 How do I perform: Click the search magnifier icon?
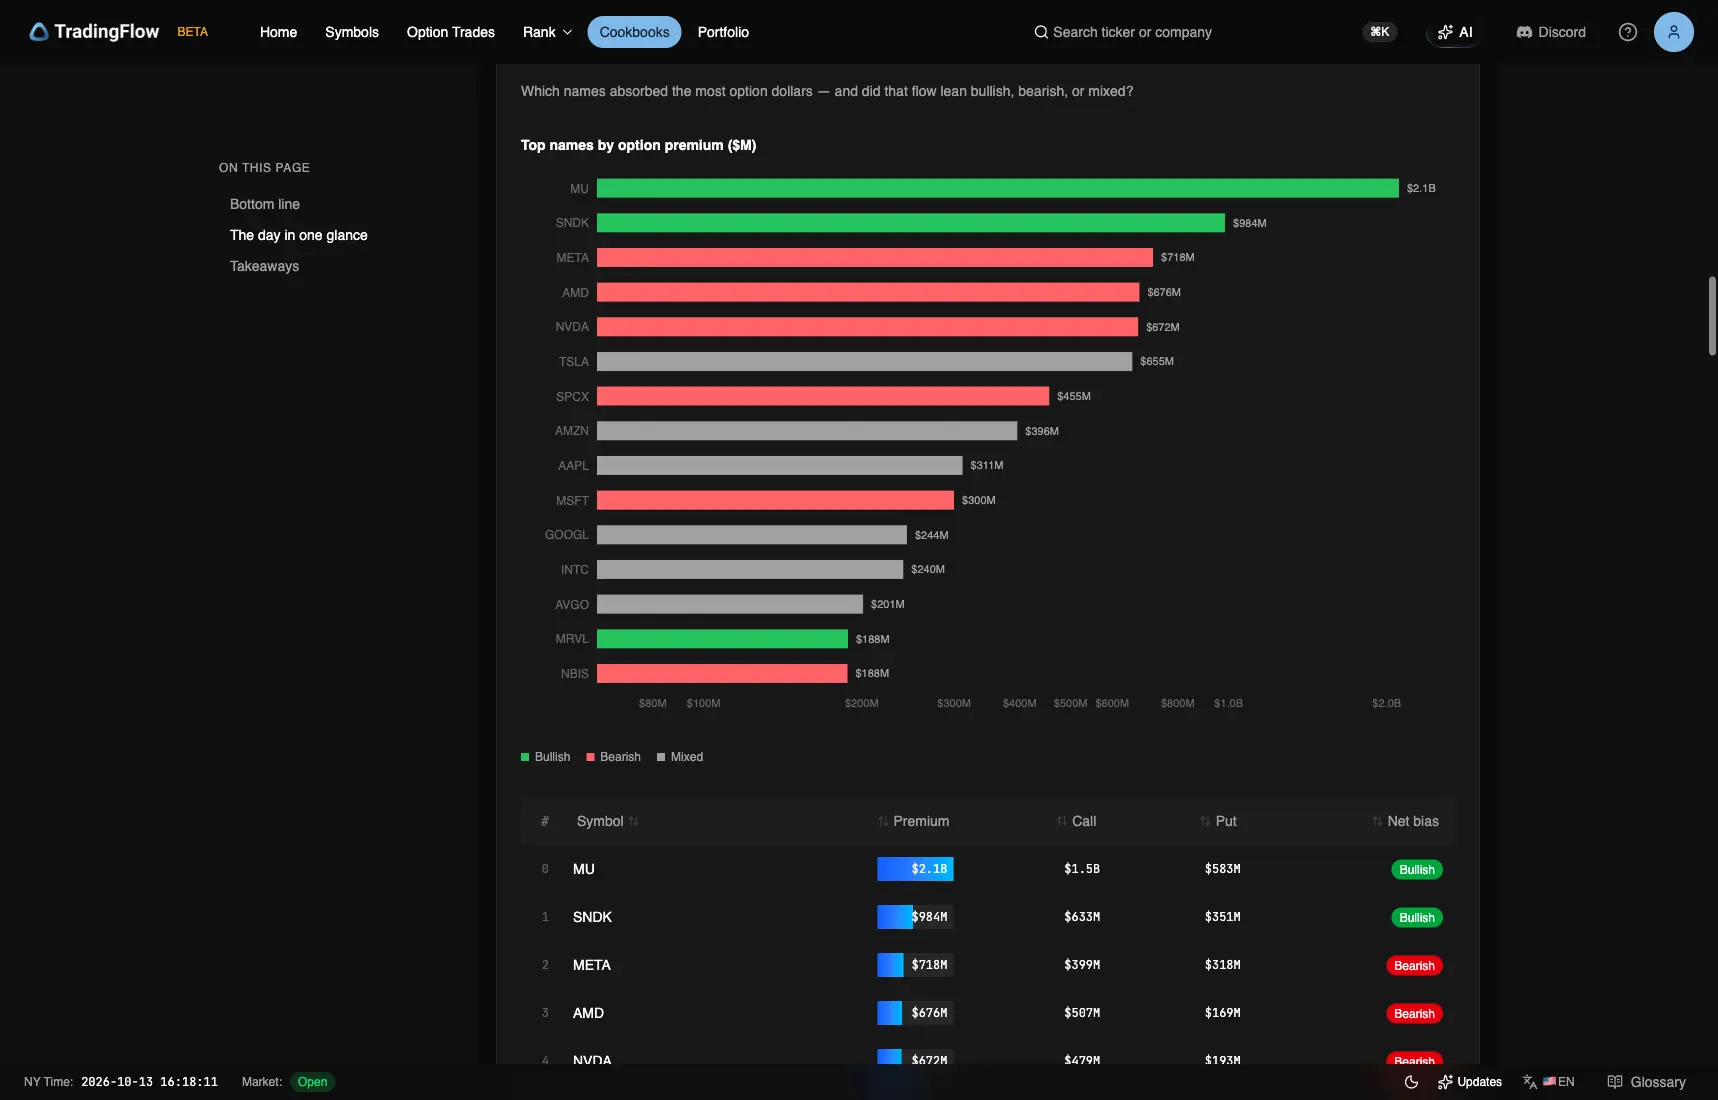[x=1041, y=32]
